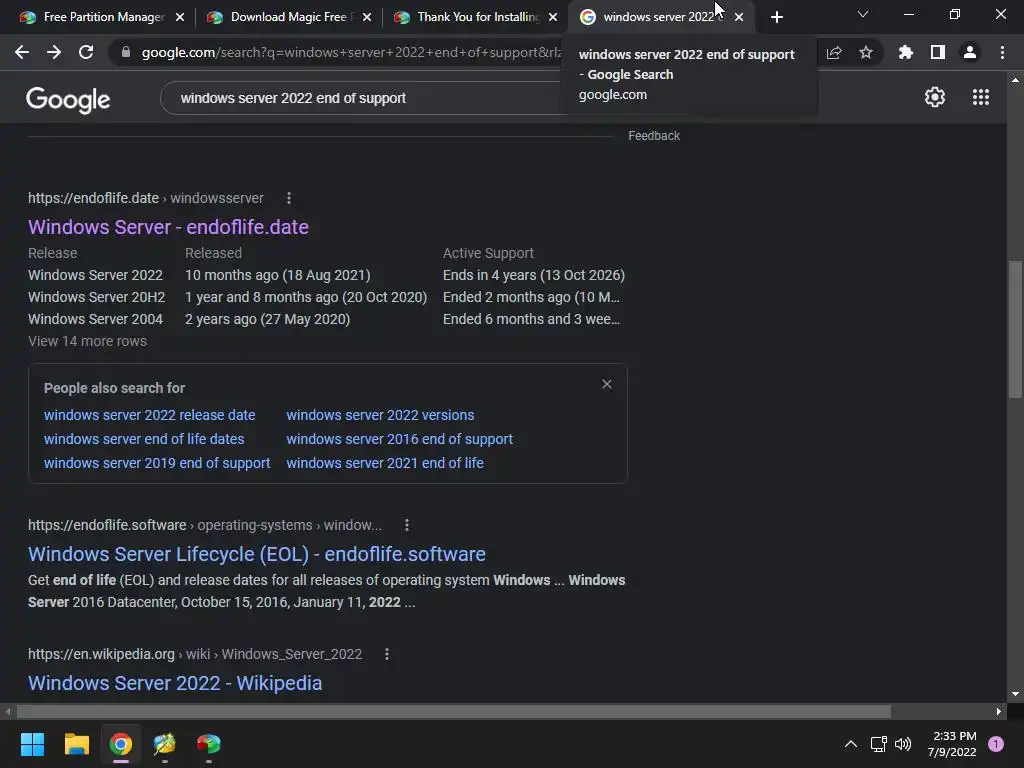Open the partition manager taskbar icon
This screenshot has width=1024, height=768.
pos(208,744)
